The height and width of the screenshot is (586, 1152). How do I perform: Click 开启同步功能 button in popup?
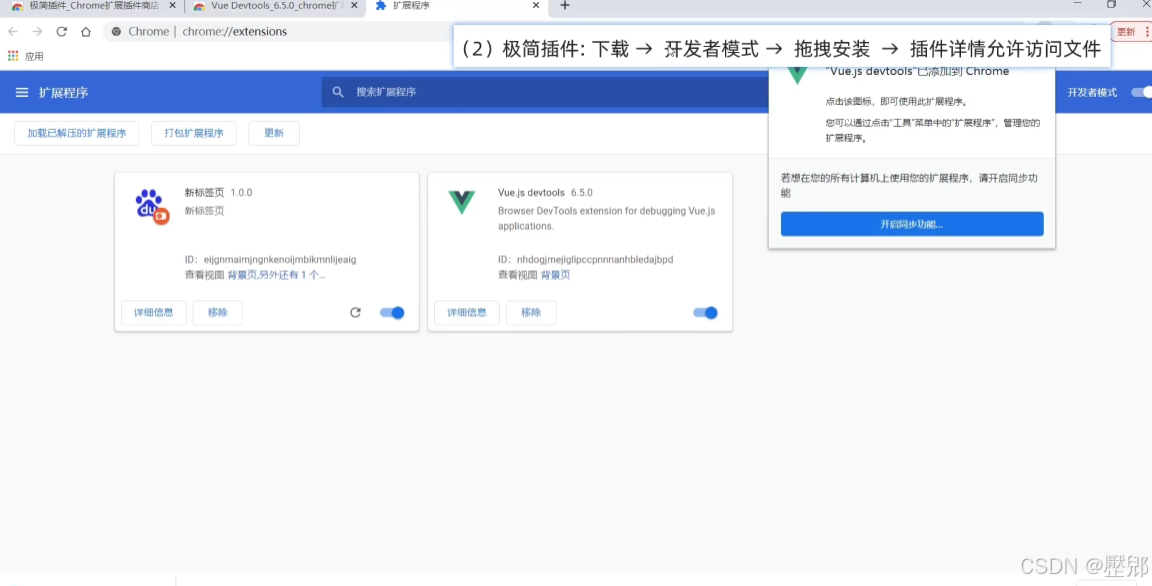pyautogui.click(x=912, y=224)
